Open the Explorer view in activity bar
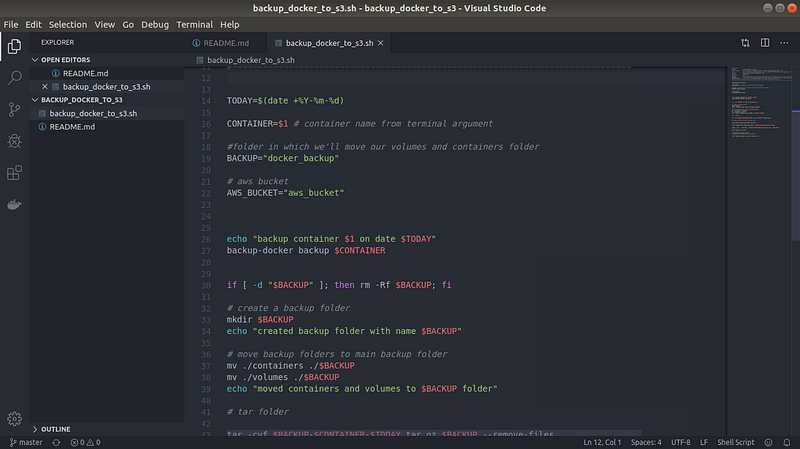This screenshot has width=800, height=449. (14, 46)
